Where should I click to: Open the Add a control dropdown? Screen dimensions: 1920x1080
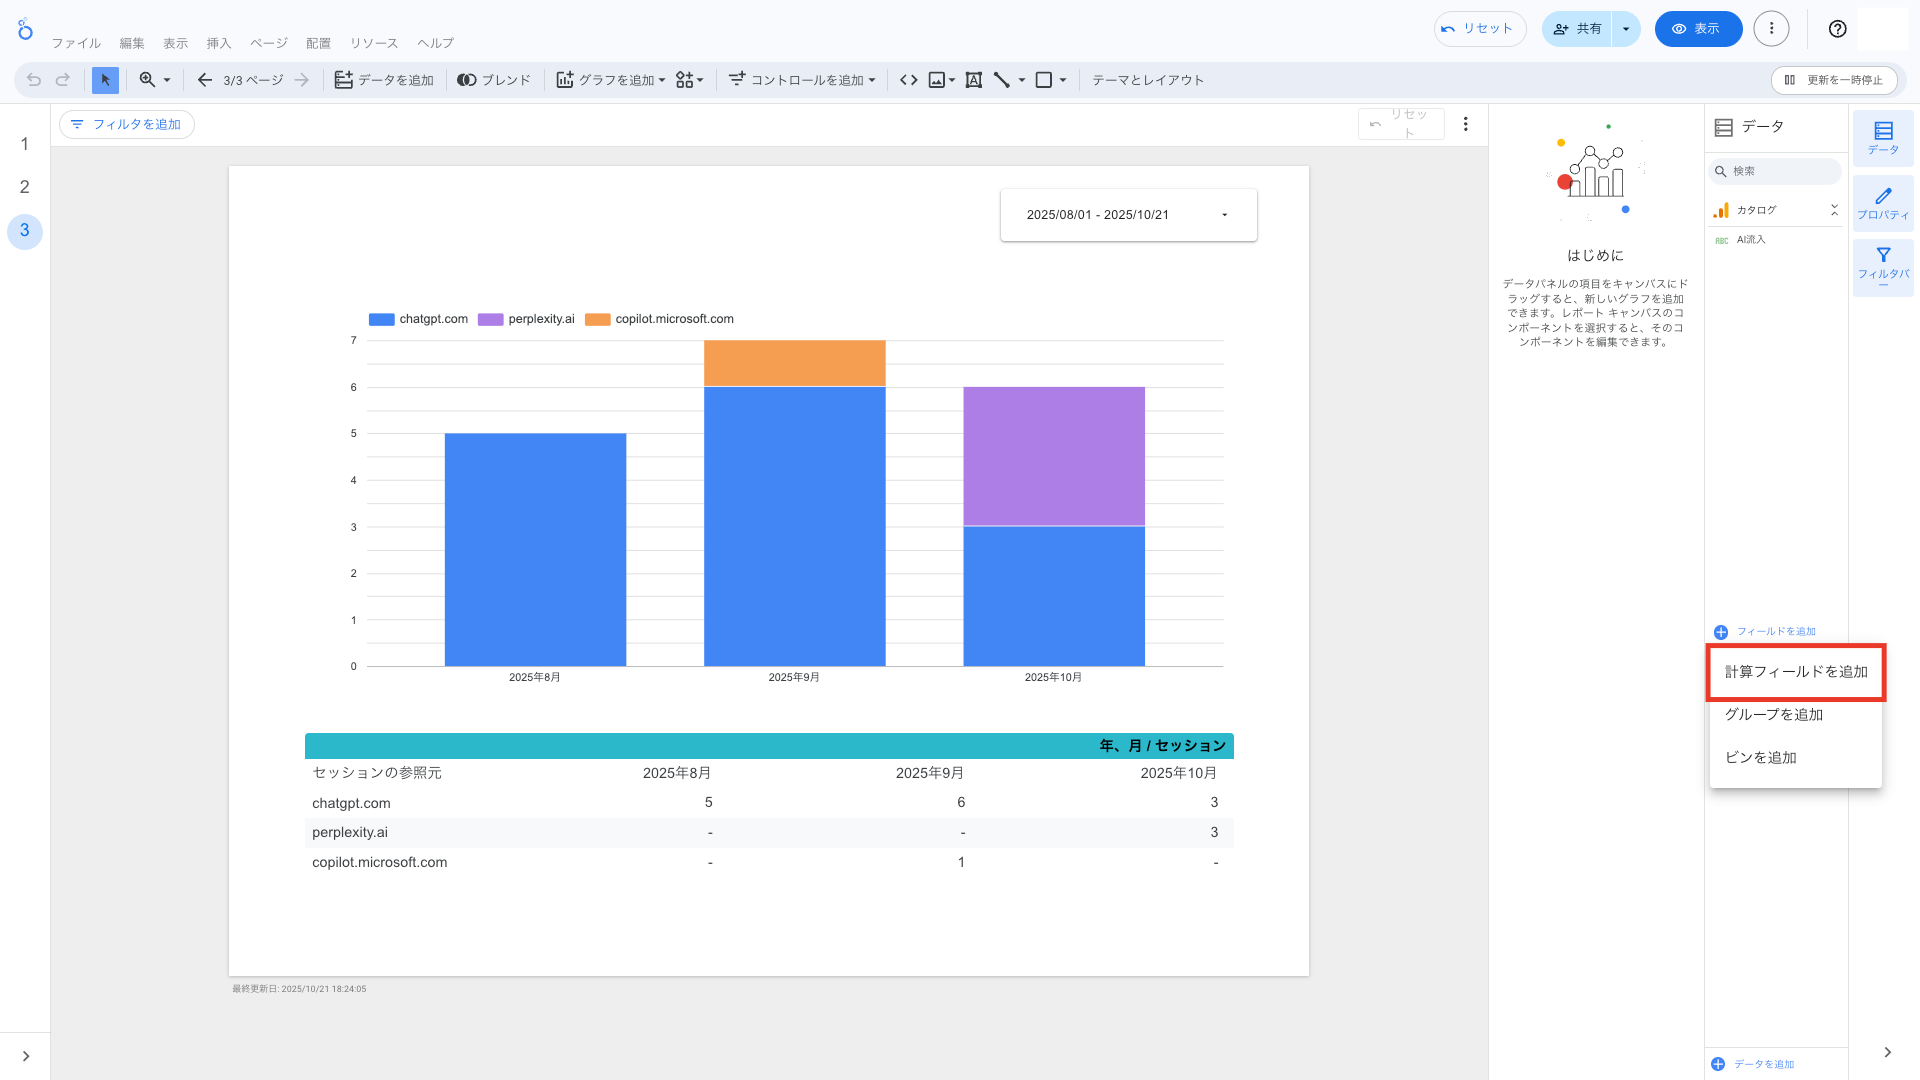(x=802, y=80)
